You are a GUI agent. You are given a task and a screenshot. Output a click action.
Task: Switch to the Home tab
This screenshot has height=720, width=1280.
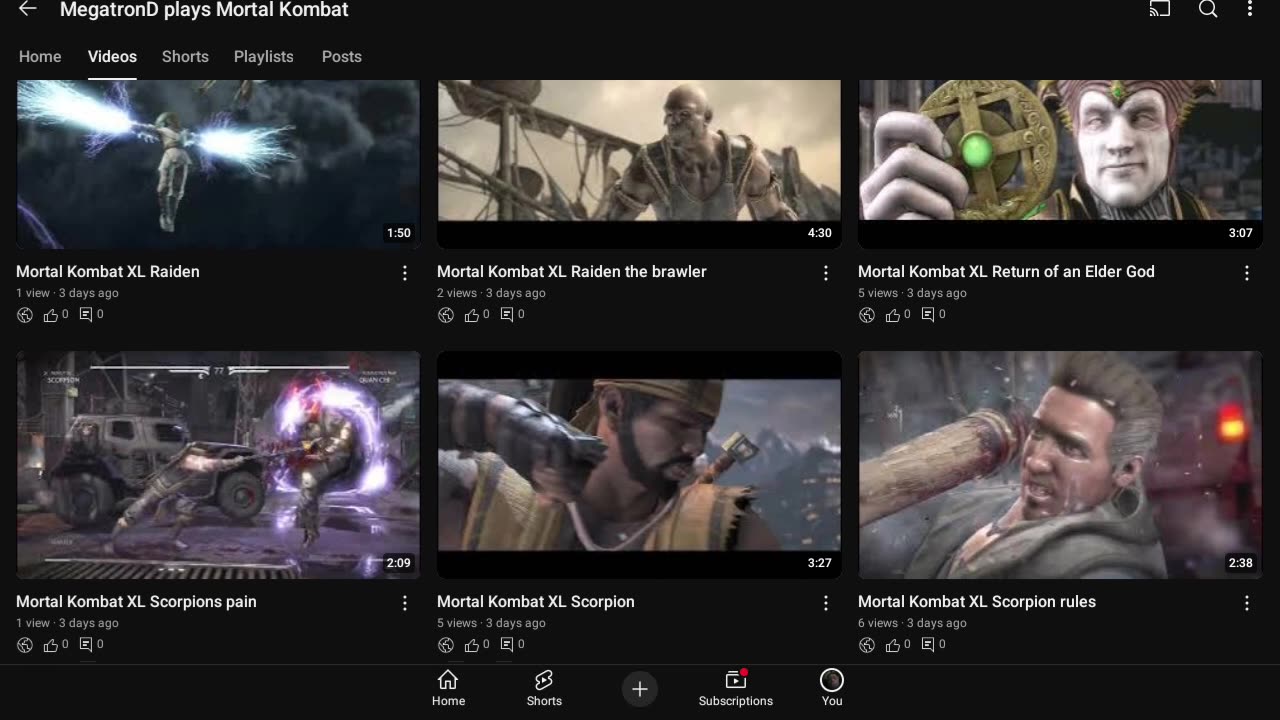point(40,57)
